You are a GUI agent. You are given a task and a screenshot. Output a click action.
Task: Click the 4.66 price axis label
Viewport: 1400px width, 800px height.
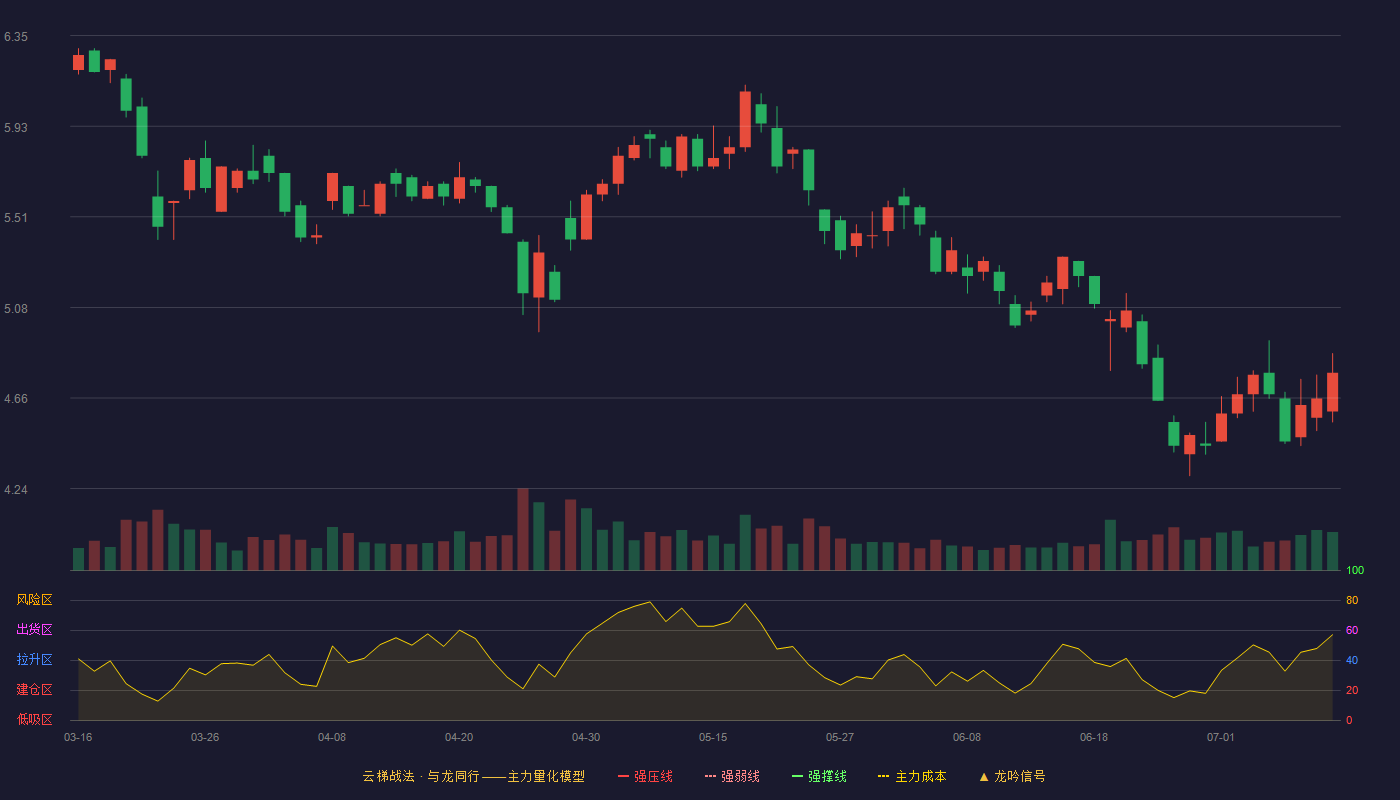pyautogui.click(x=16, y=399)
